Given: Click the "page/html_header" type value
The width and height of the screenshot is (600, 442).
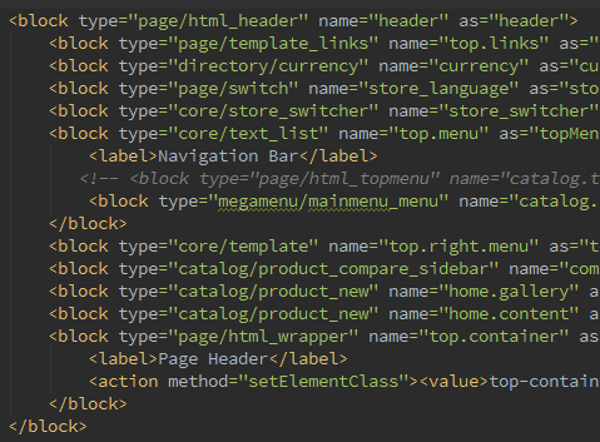Looking at the screenshot, I should coord(218,21).
